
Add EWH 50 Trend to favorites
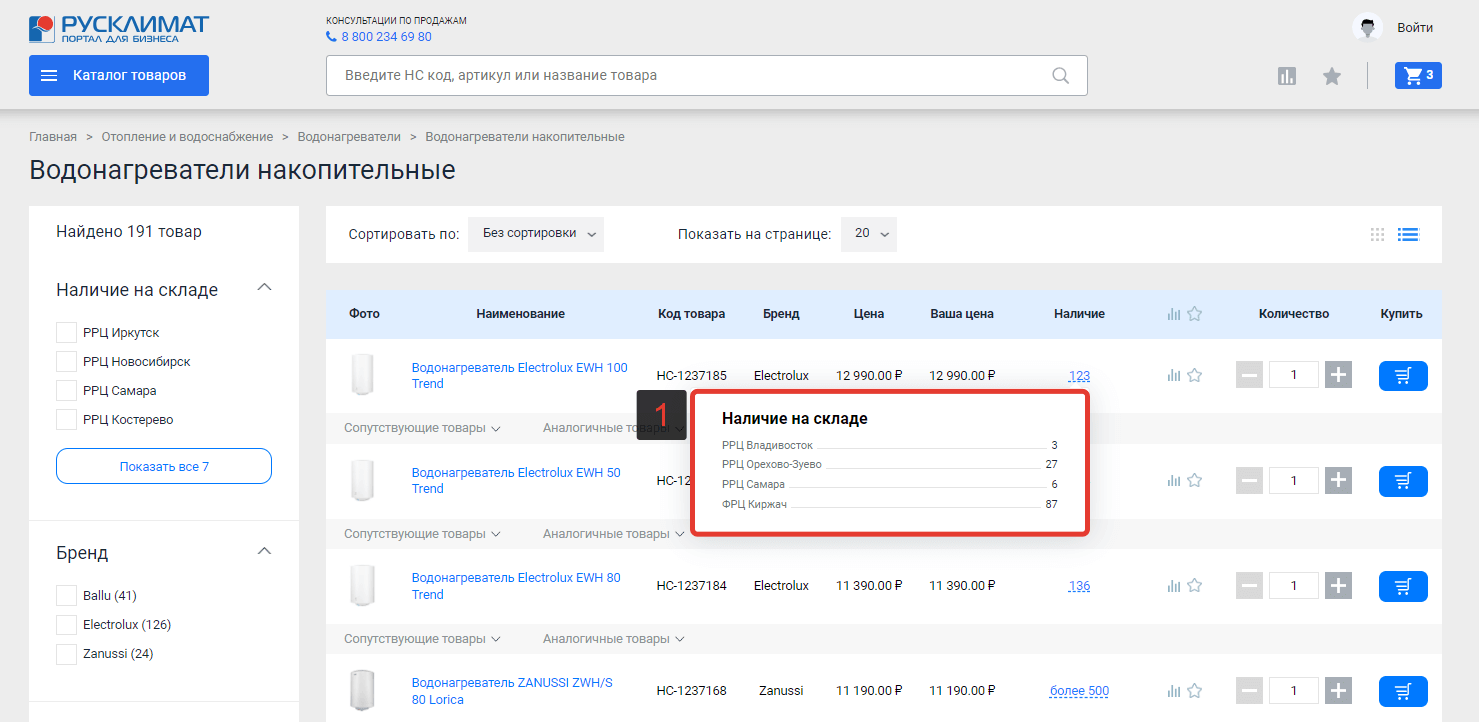pos(1194,481)
